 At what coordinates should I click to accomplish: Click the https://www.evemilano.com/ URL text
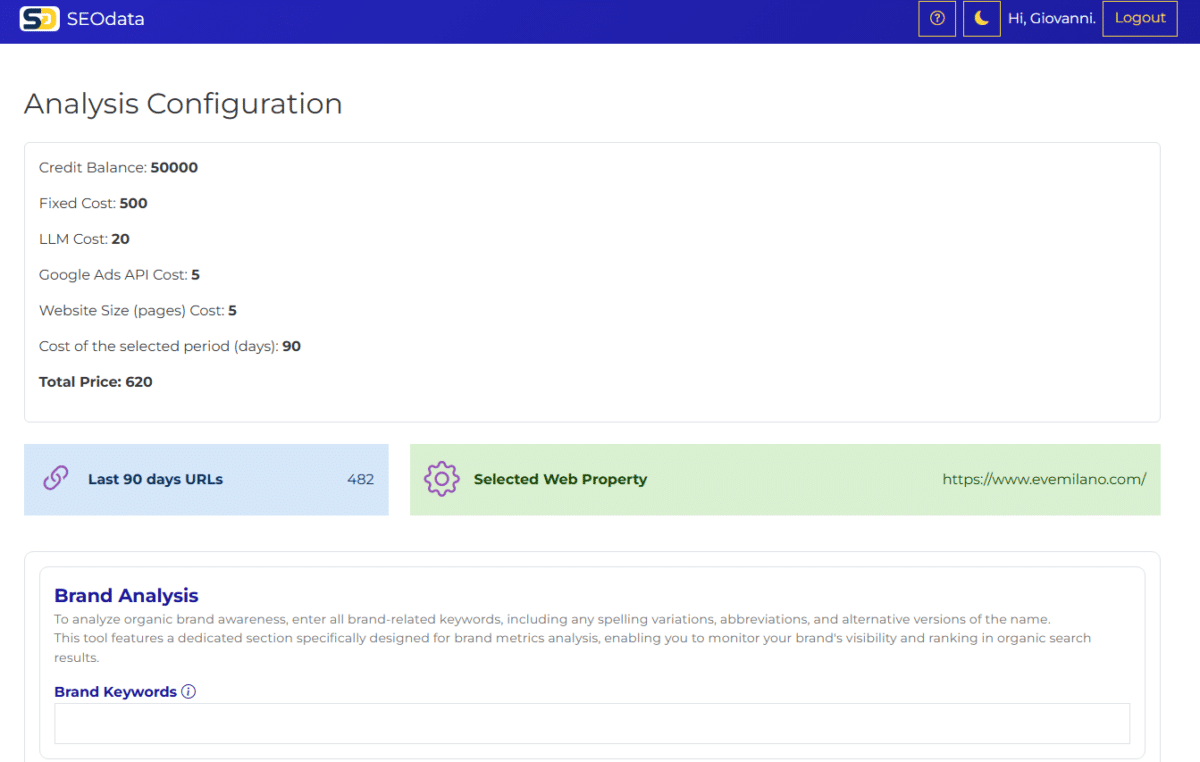pyautogui.click(x=1044, y=479)
